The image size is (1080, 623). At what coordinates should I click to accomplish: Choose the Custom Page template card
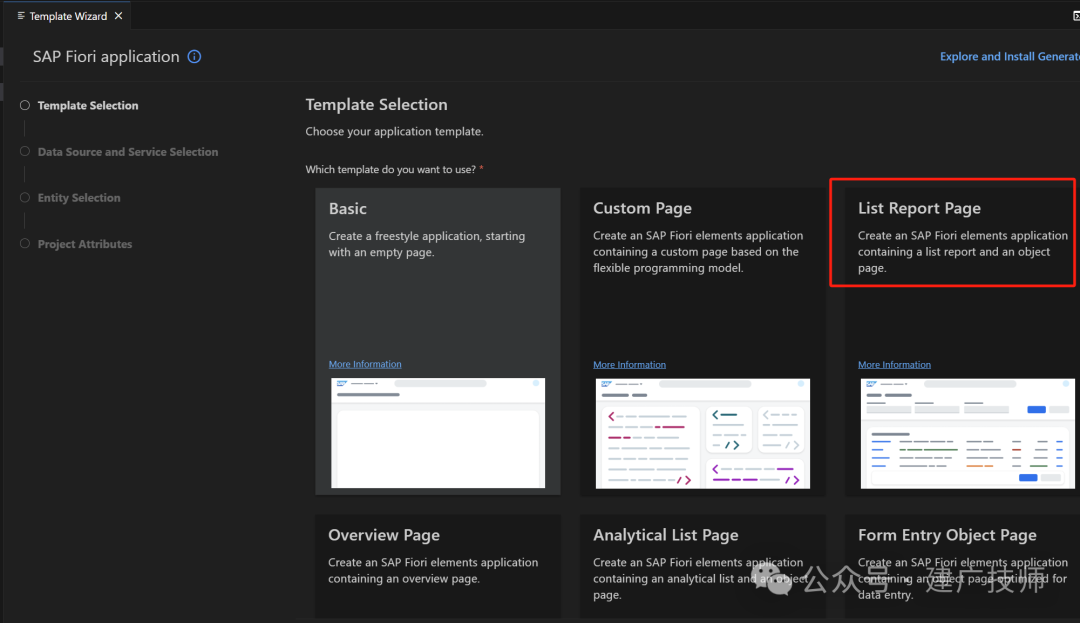click(703, 341)
